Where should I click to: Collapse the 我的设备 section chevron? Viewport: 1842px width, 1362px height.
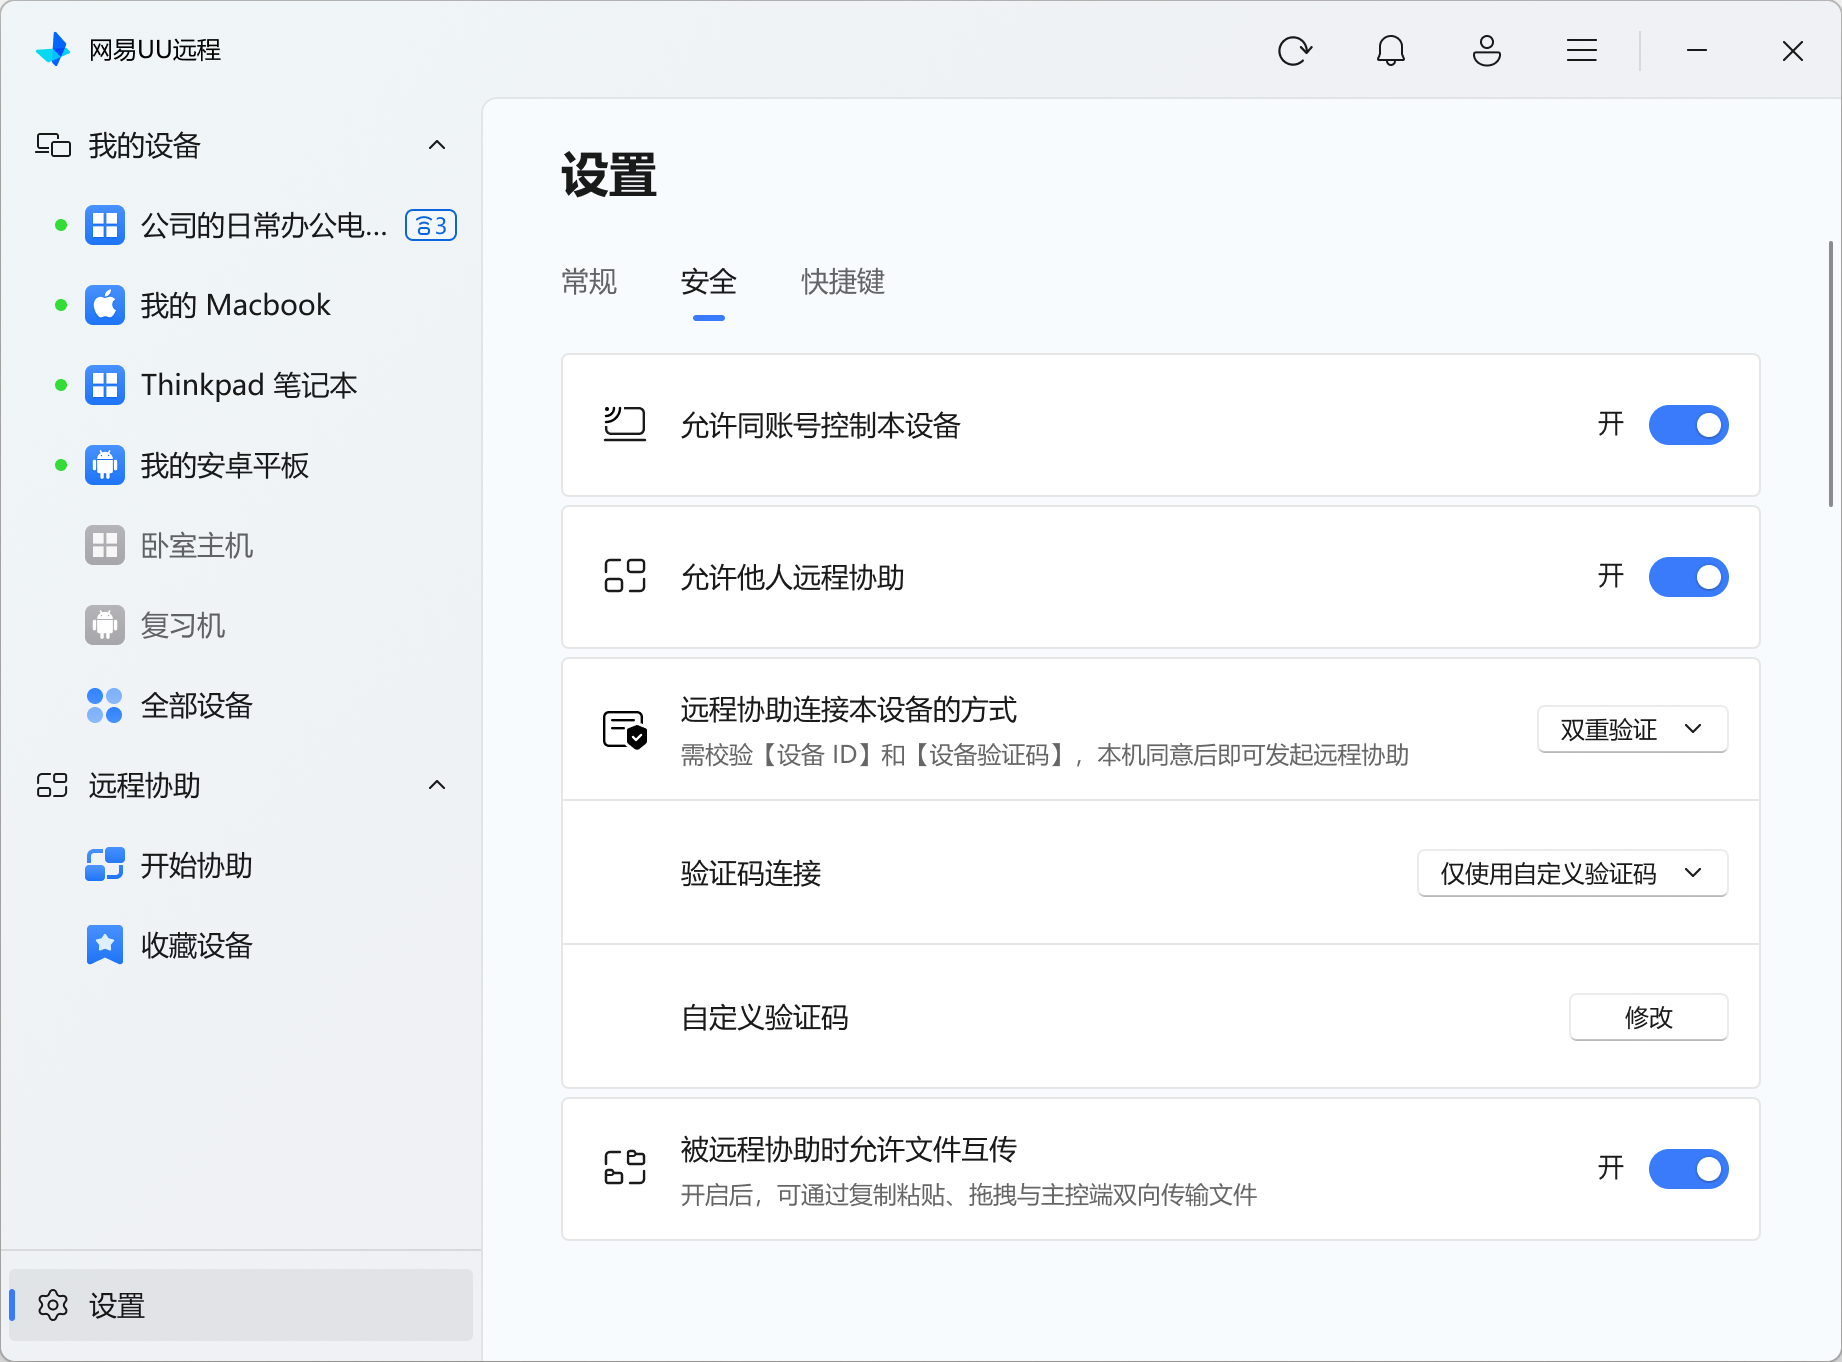point(437,145)
